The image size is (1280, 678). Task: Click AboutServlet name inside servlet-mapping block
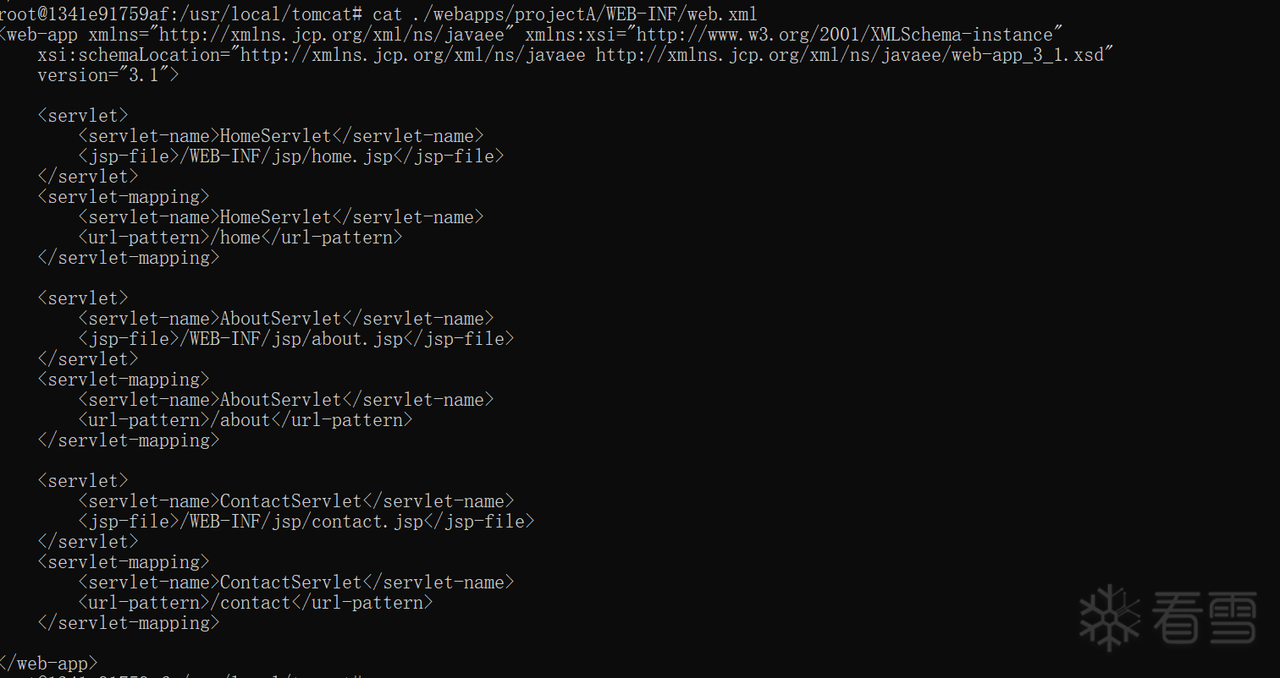(x=281, y=400)
